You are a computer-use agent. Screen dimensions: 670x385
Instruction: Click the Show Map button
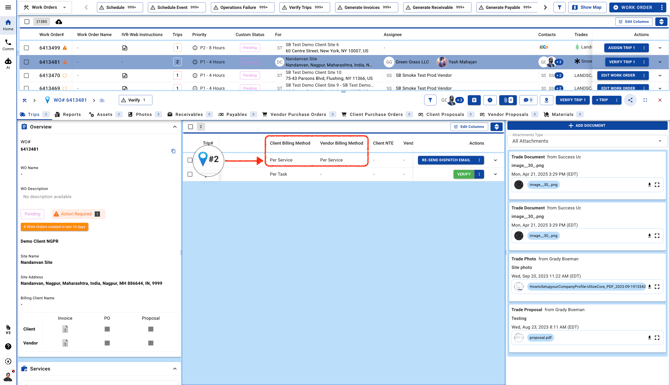point(587,7)
